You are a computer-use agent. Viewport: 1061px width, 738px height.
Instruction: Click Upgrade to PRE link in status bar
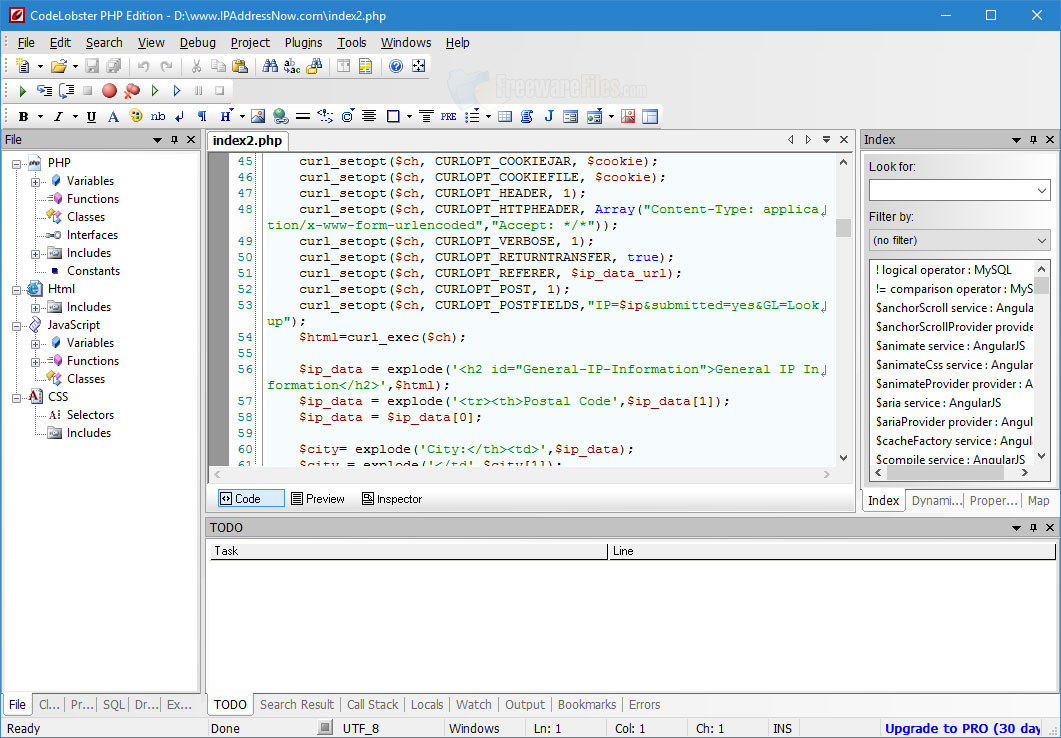(962, 729)
